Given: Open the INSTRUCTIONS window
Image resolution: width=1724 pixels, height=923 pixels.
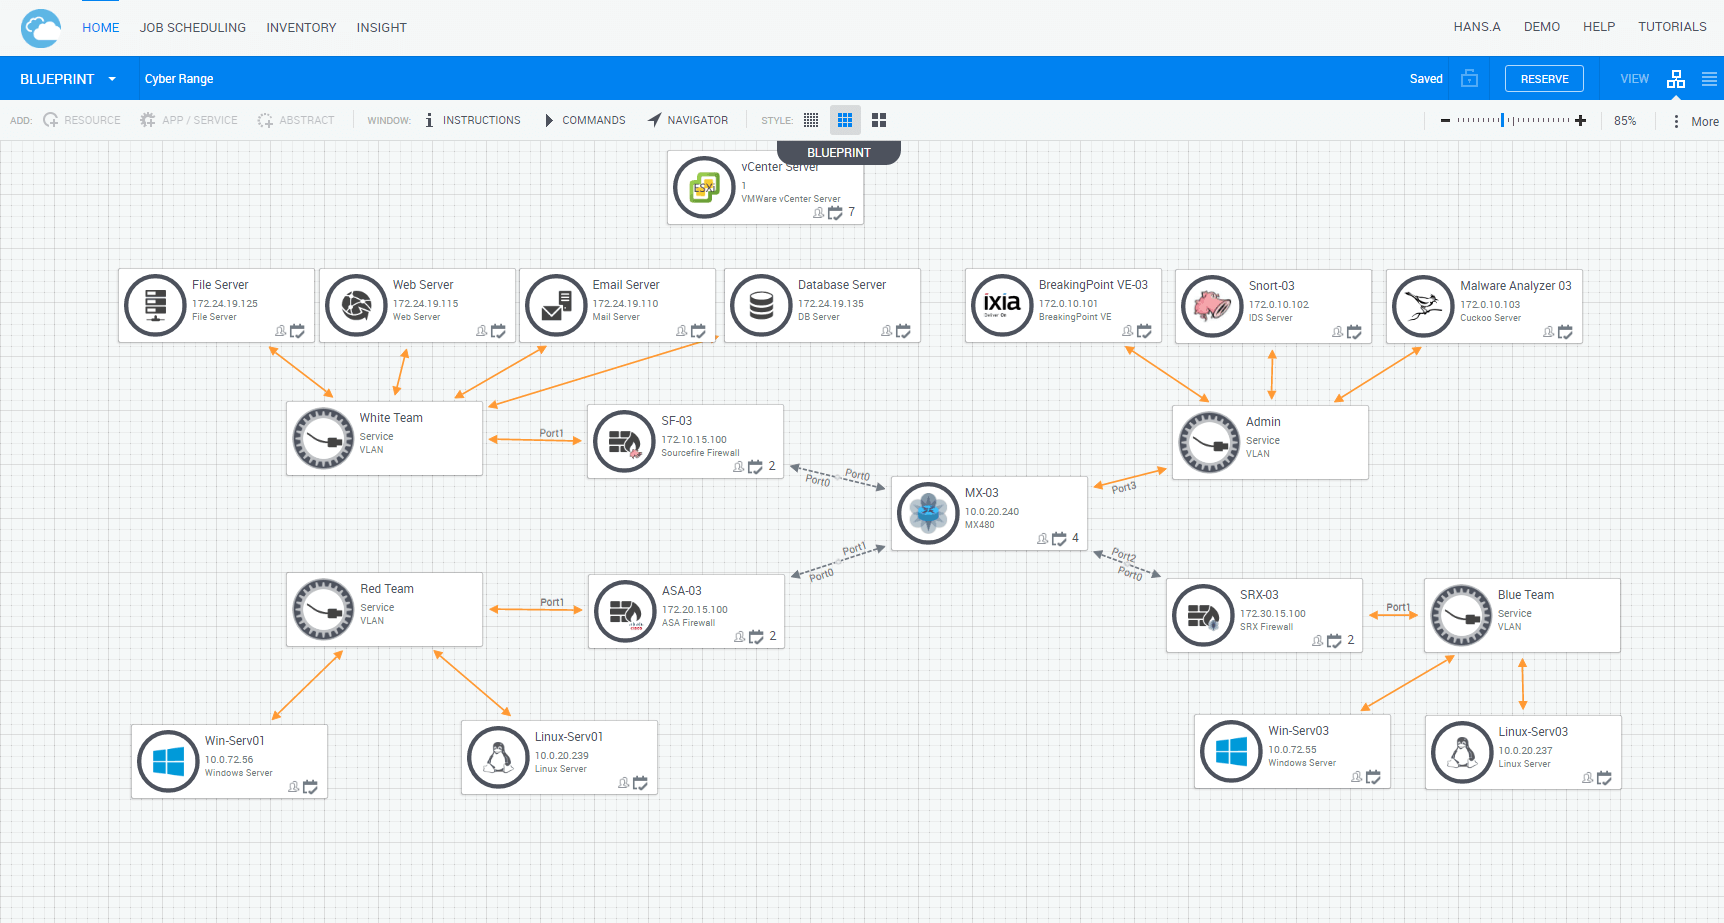Looking at the screenshot, I should [472, 120].
